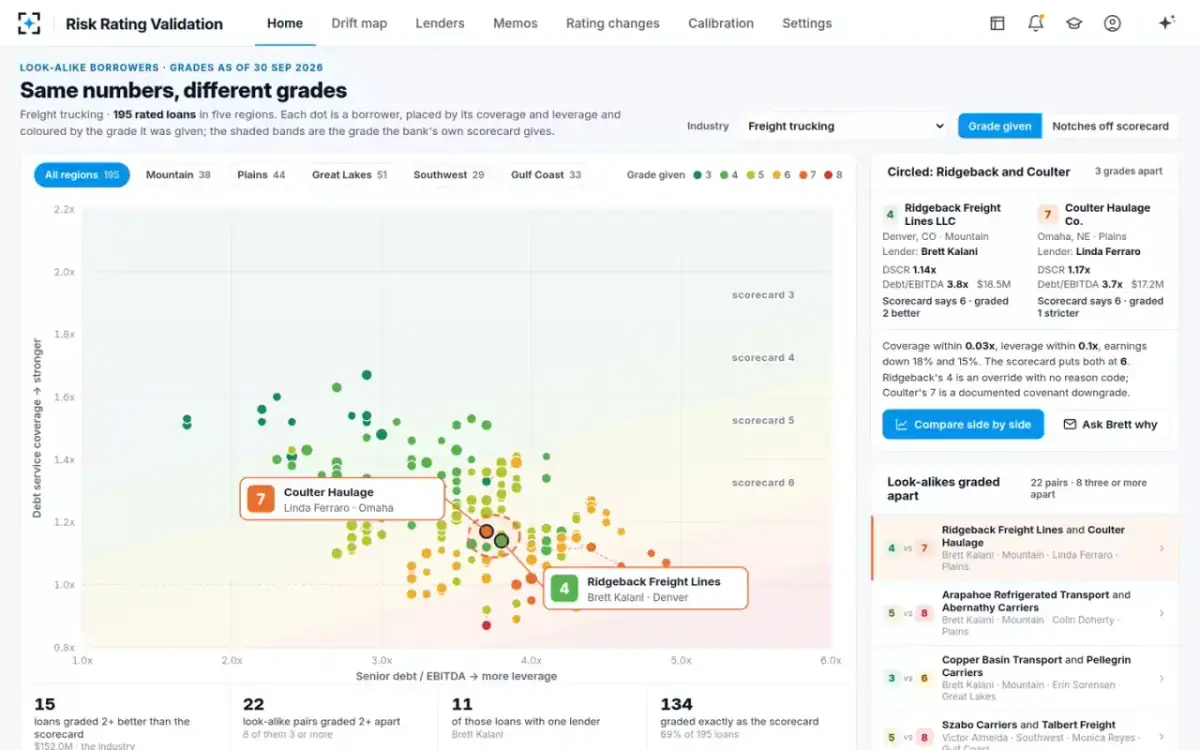Select Arapahoe Refrigerated Transport and Abernathy Carriers text
Screen dimensions: 1200x750
[1036, 601]
